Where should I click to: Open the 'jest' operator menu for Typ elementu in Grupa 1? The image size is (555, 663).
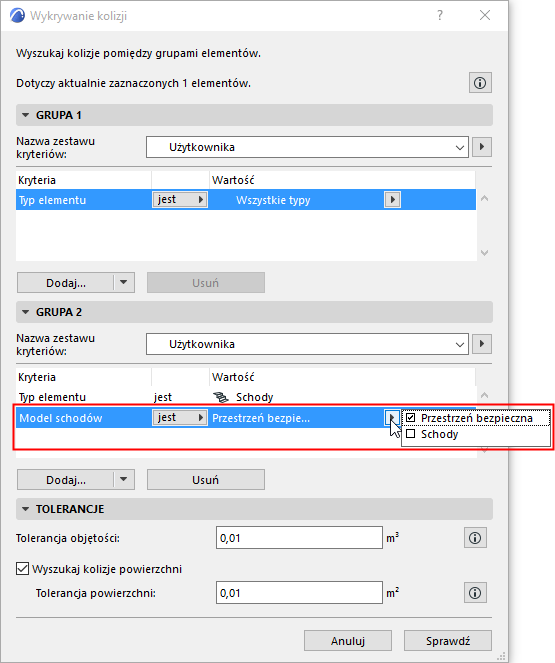pos(180,199)
